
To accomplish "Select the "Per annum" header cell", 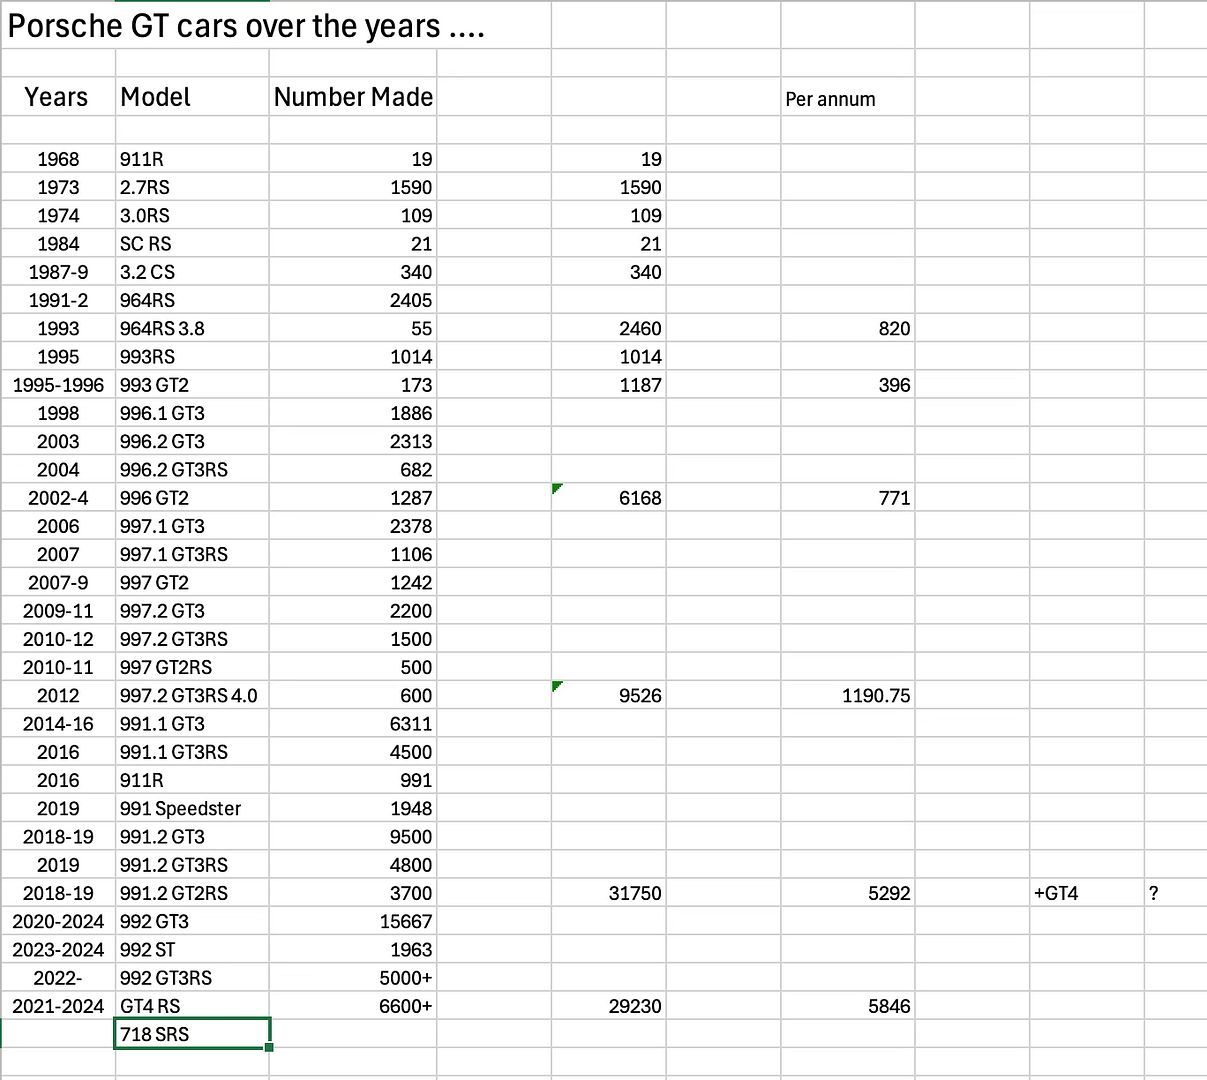I will point(848,99).
